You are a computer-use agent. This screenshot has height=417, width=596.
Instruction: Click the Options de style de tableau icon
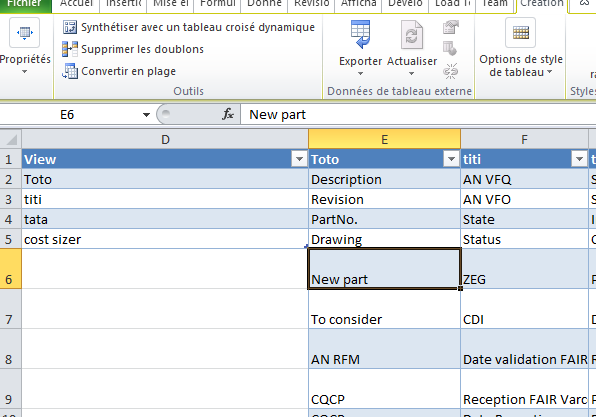tap(521, 33)
